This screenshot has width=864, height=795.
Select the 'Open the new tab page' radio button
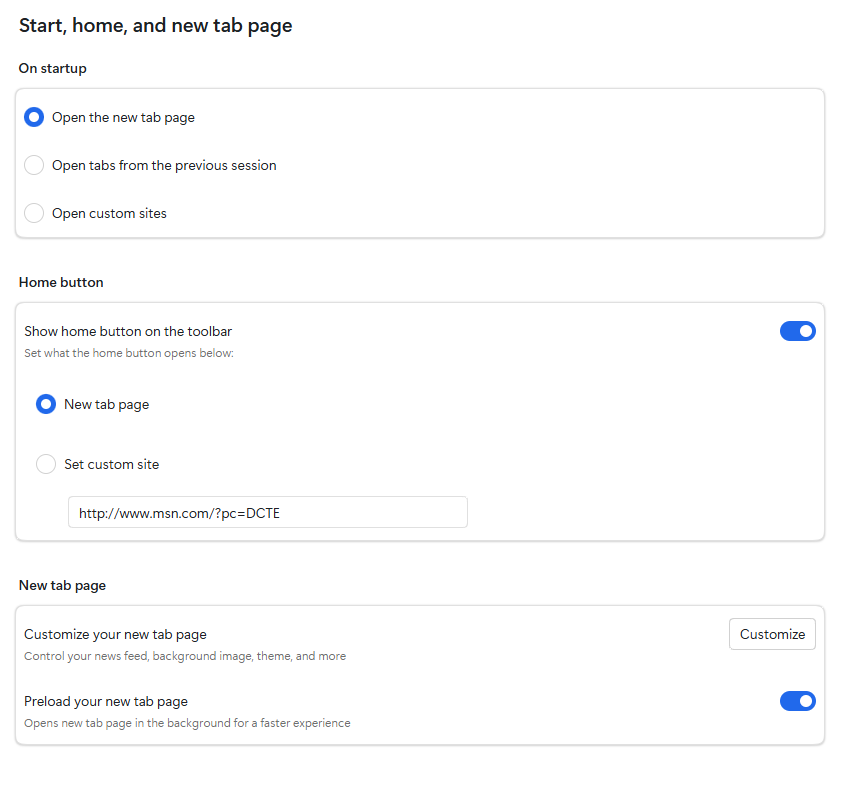point(34,117)
